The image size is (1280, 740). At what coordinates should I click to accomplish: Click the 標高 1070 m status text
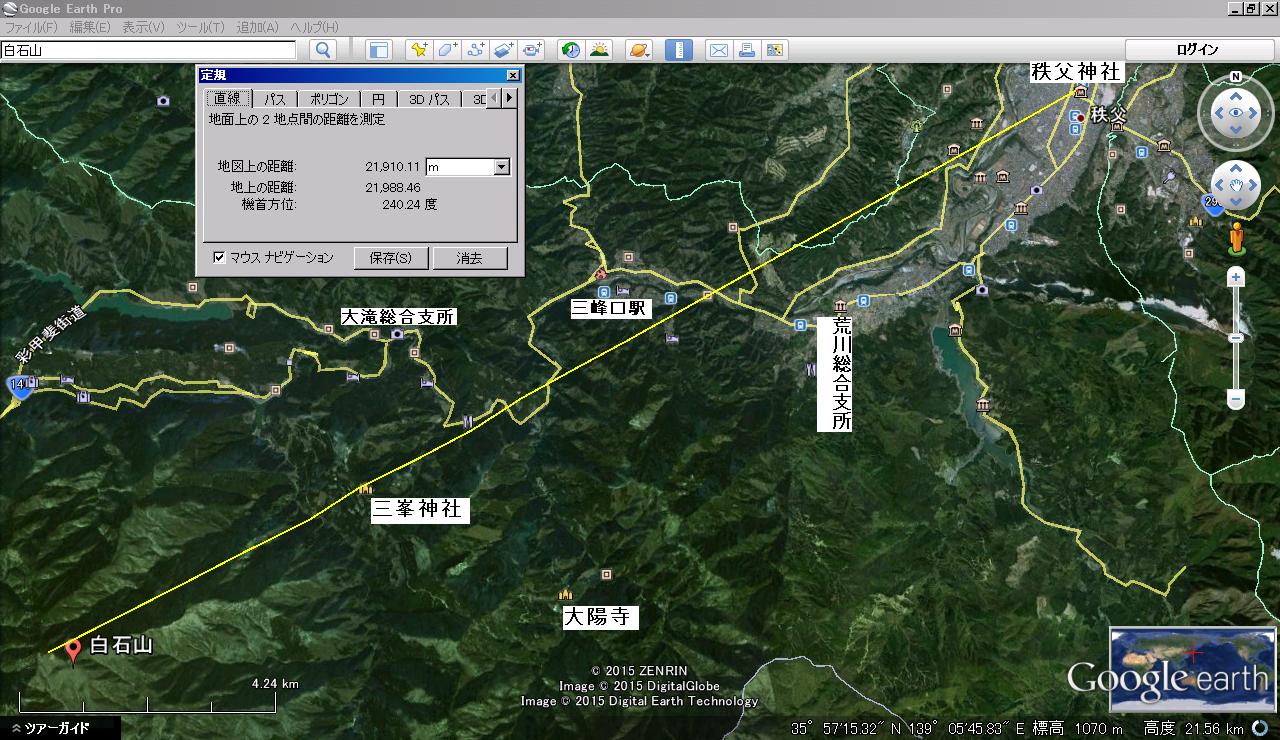click(x=1079, y=728)
